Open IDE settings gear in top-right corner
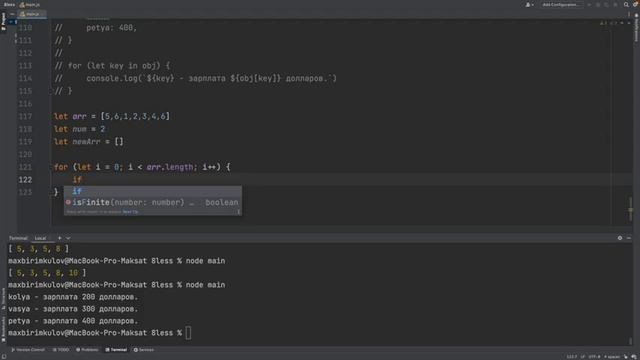Screen dimensions: 640x360 pyautogui.click(x=635, y=4)
